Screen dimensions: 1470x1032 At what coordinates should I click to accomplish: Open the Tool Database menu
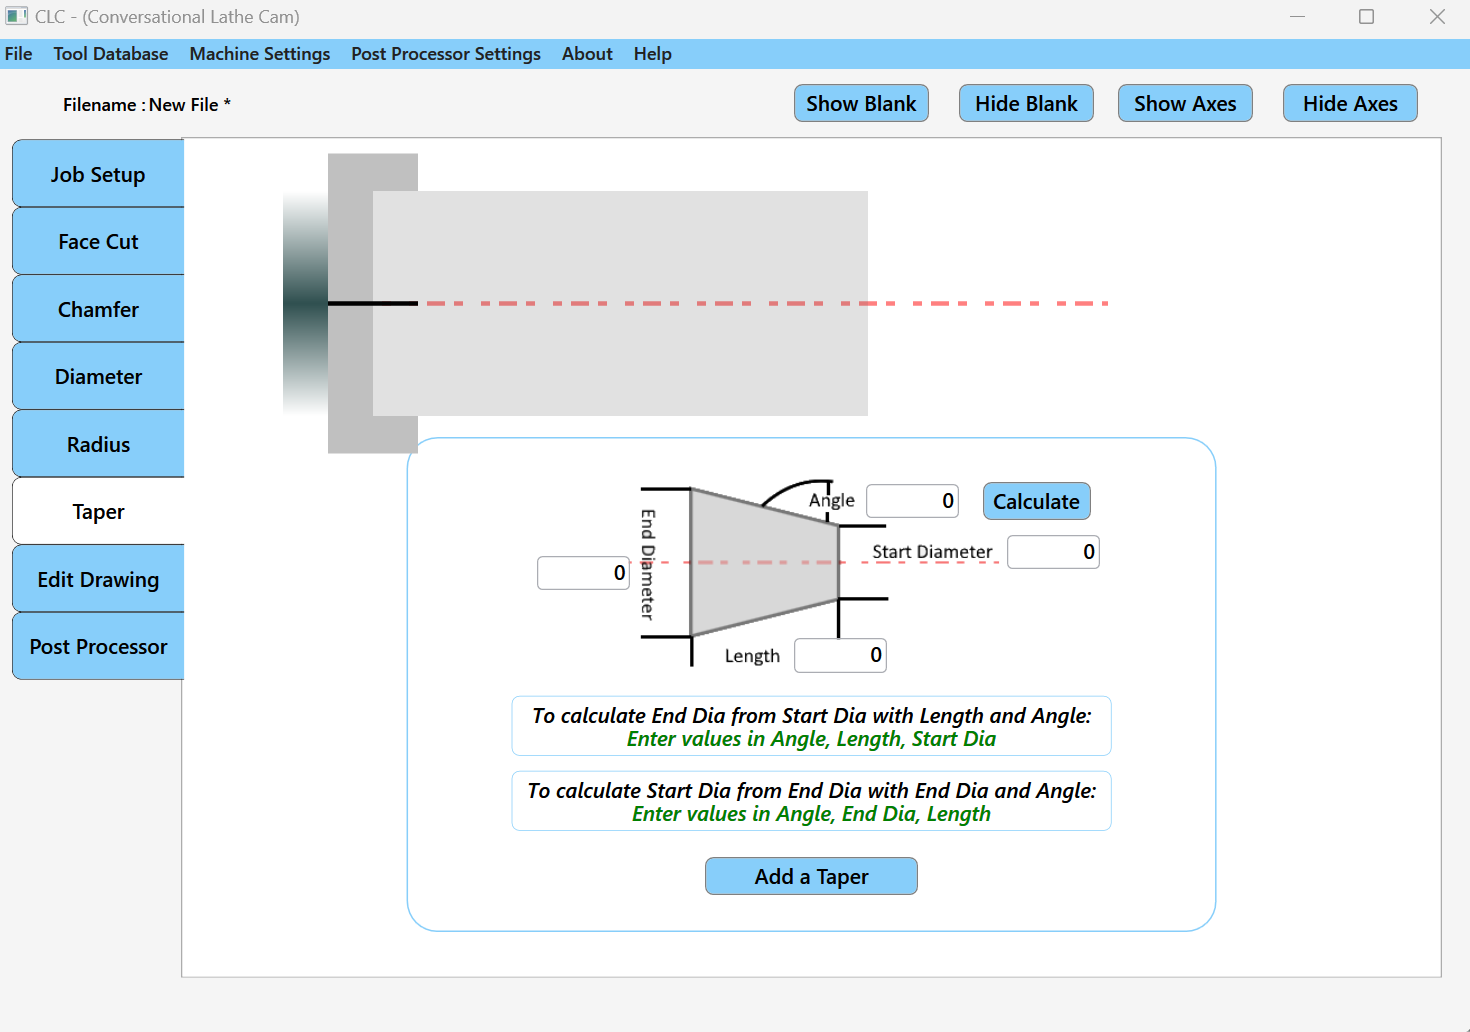click(110, 53)
